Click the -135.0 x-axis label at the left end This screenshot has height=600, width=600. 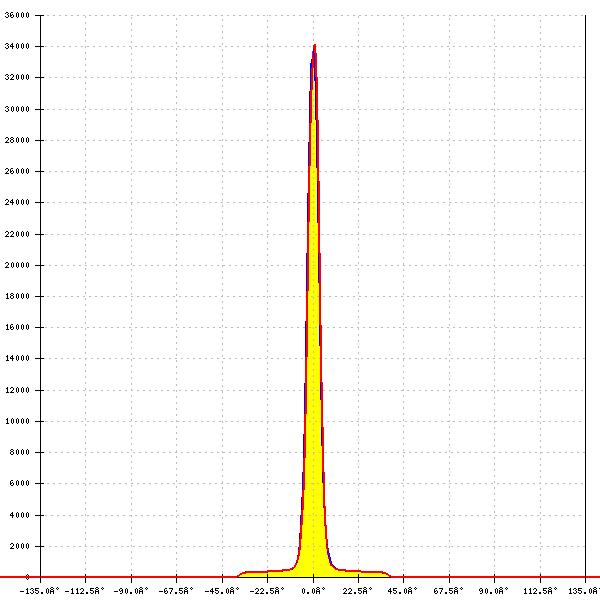click(39, 591)
